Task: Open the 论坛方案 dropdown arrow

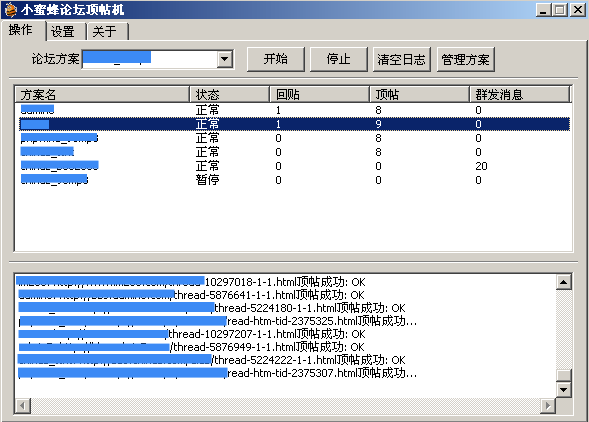Action: [x=224, y=59]
